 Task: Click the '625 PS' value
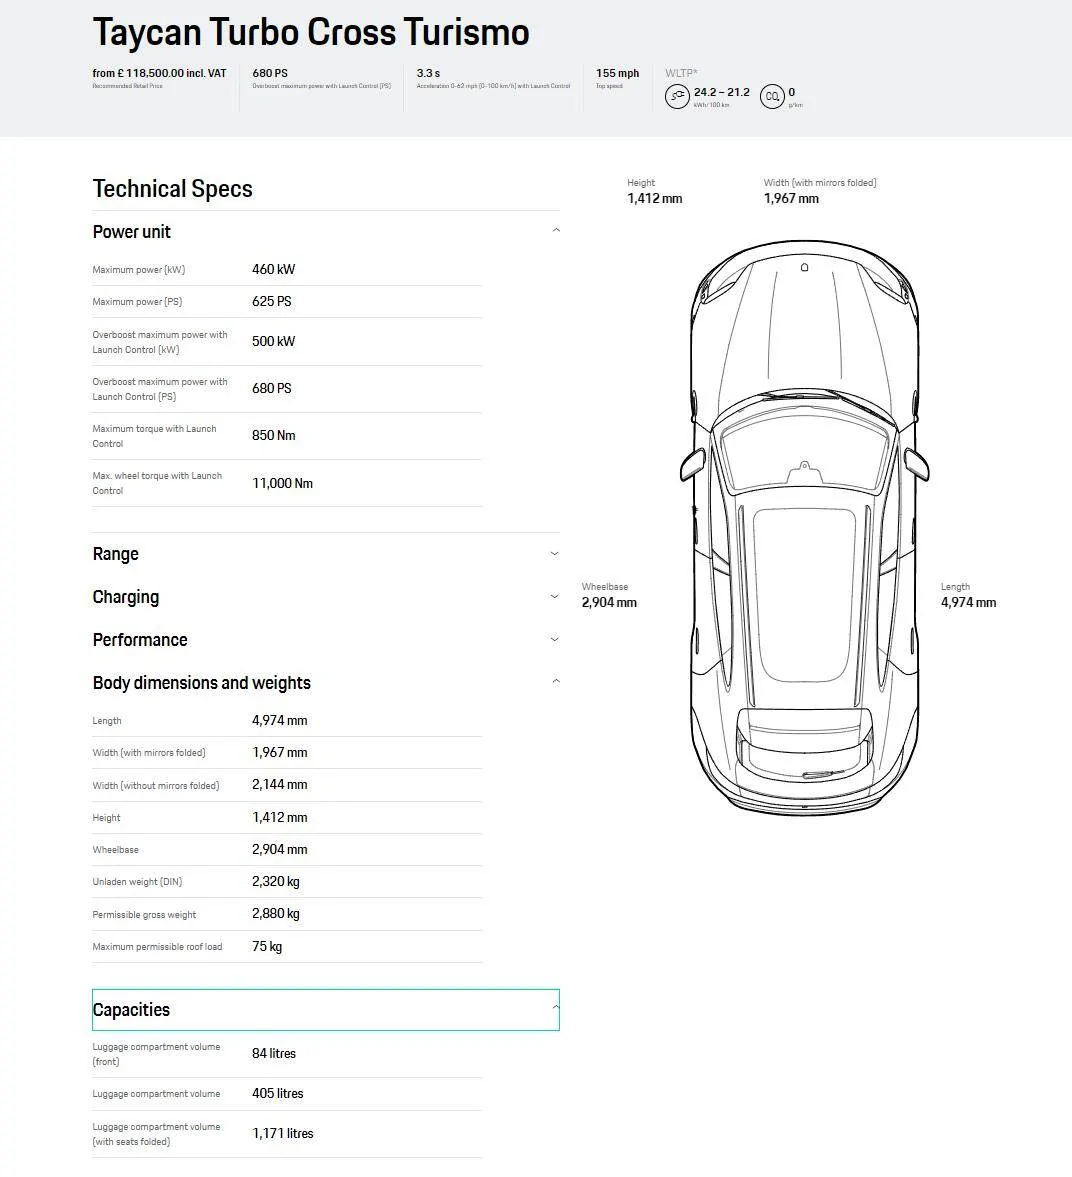(271, 301)
